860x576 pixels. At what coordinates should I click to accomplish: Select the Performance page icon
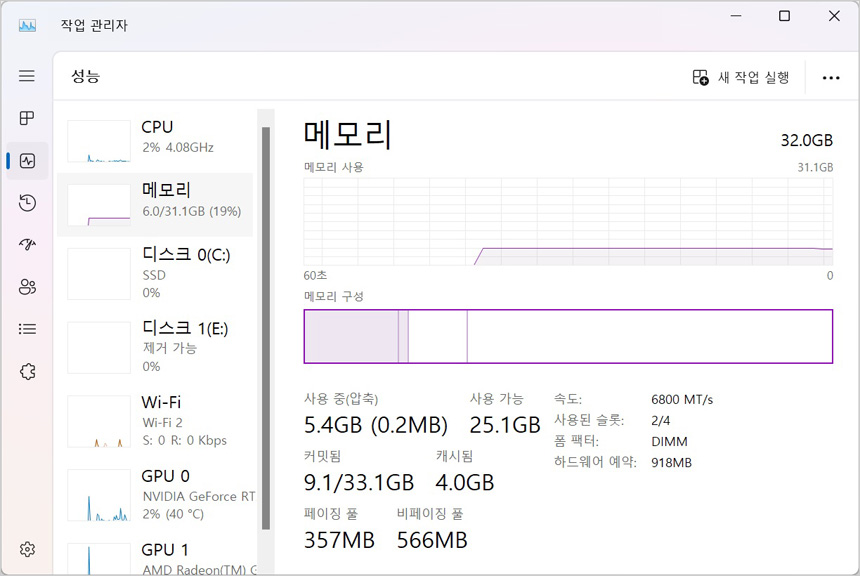pyautogui.click(x=27, y=160)
